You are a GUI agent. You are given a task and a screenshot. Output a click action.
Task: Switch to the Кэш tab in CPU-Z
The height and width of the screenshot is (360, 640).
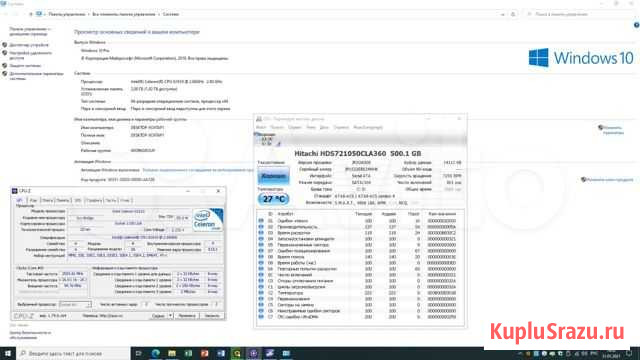tap(33, 200)
